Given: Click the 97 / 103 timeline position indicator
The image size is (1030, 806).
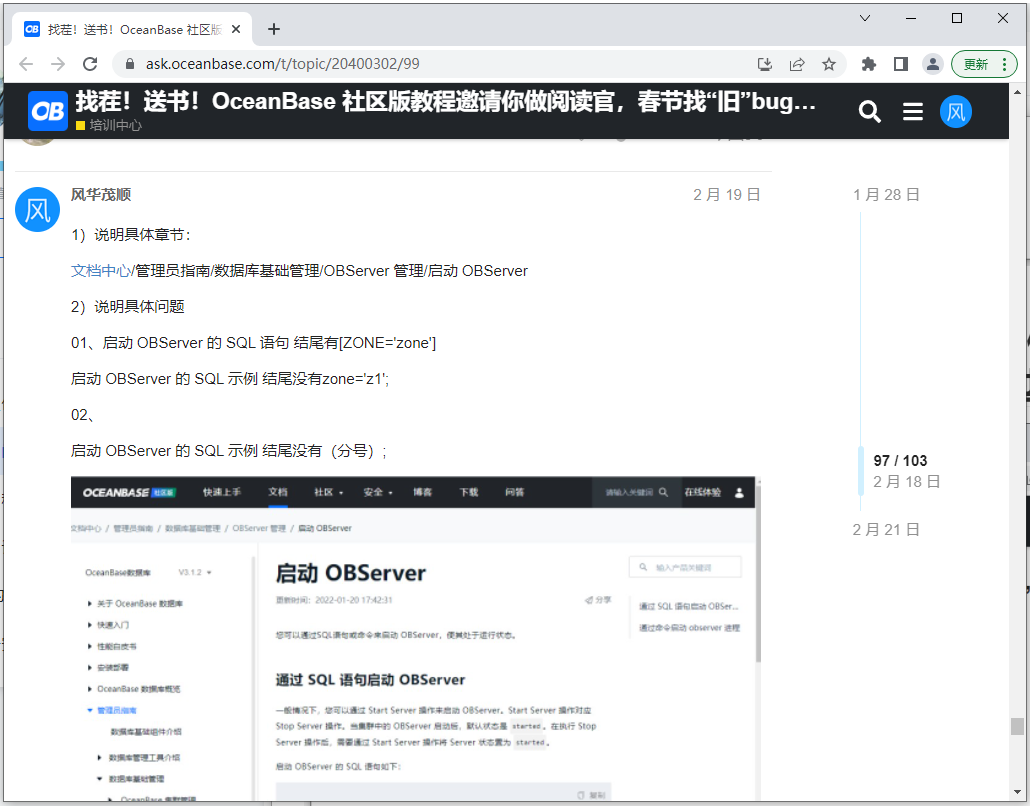Looking at the screenshot, I should pos(900,460).
